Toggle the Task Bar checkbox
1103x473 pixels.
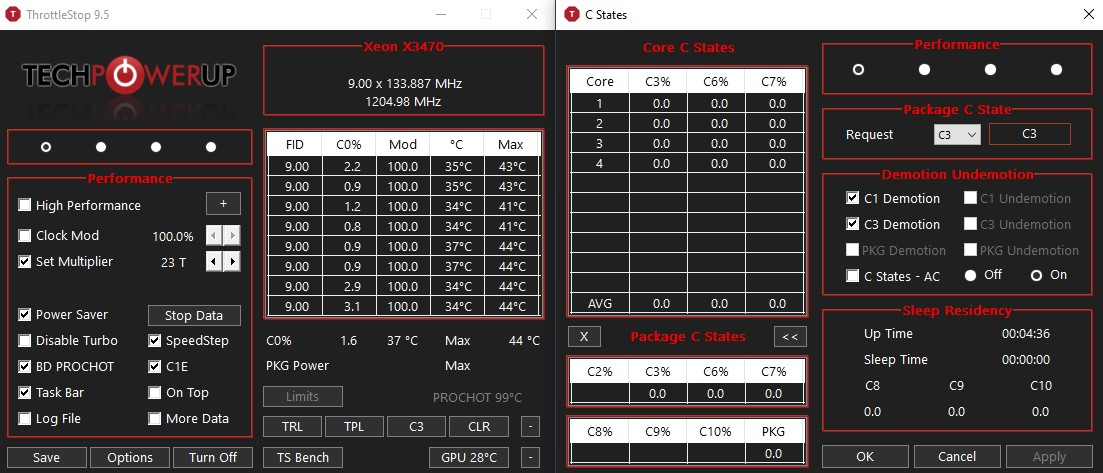pos(25,393)
